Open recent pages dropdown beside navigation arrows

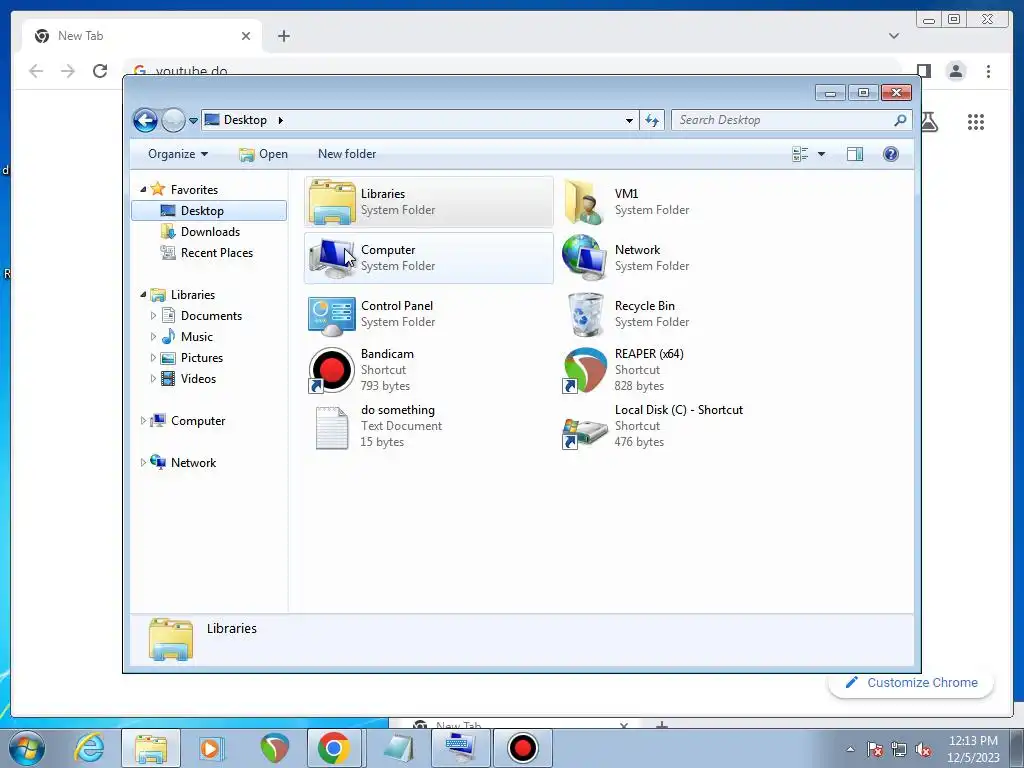coord(193,121)
